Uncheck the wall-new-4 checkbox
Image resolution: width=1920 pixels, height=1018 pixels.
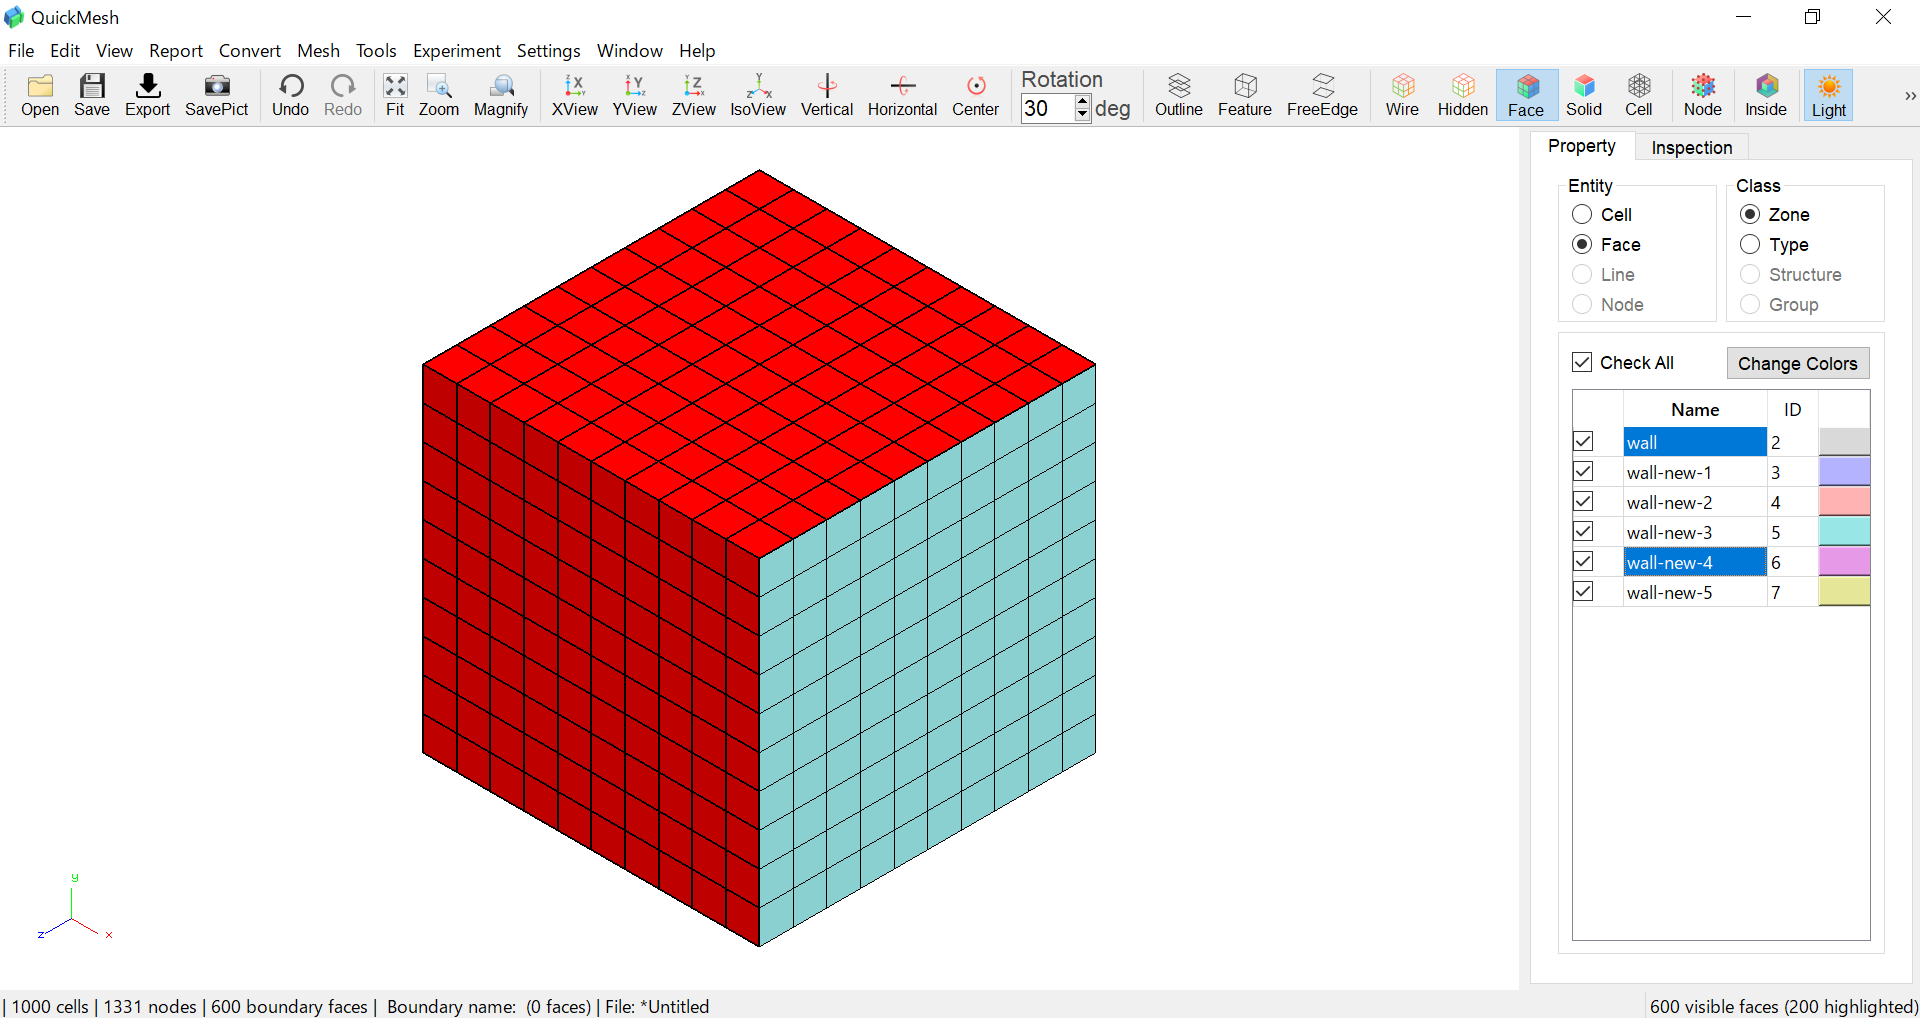coord(1583,561)
